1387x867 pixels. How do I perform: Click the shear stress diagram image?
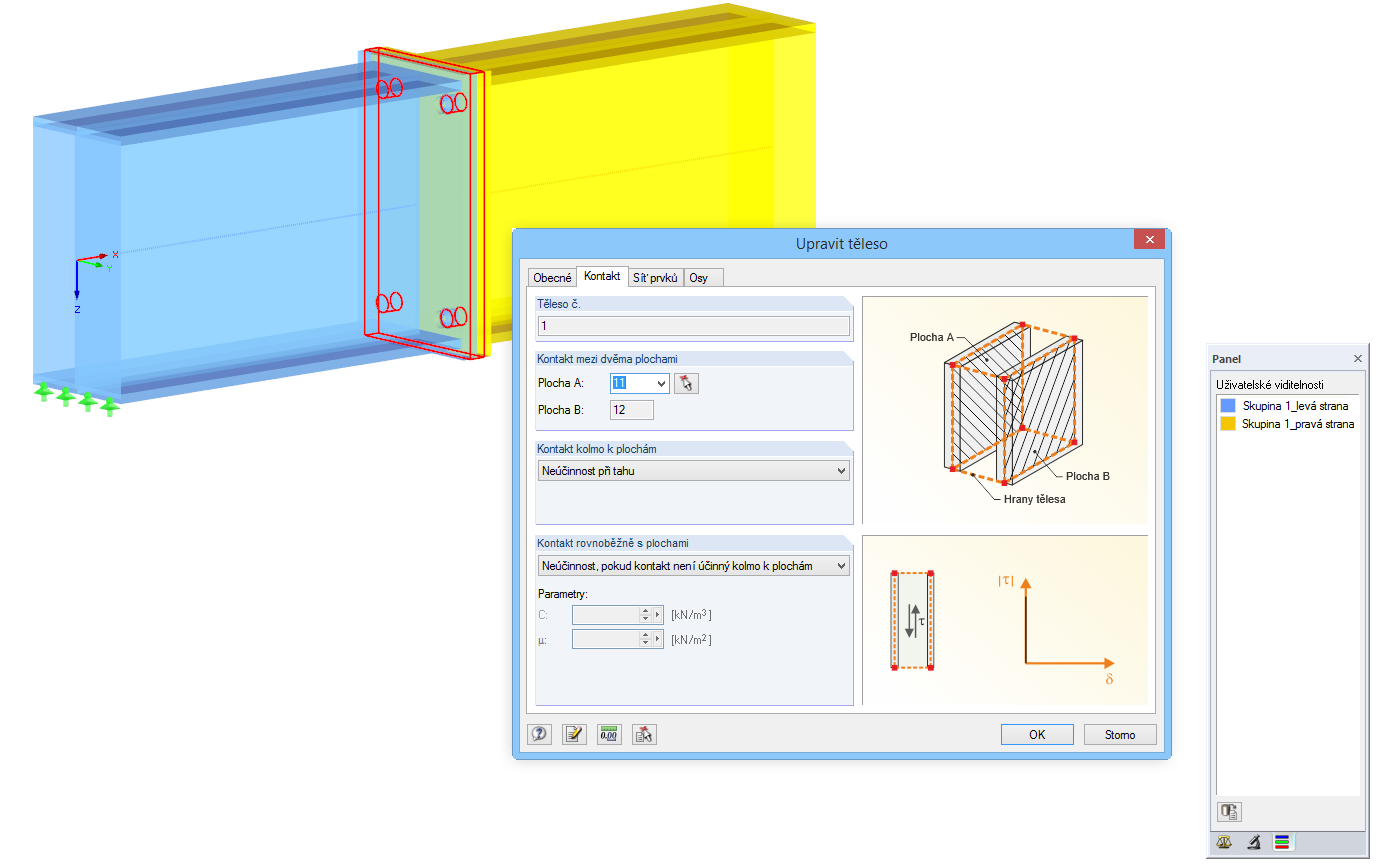click(1005, 620)
